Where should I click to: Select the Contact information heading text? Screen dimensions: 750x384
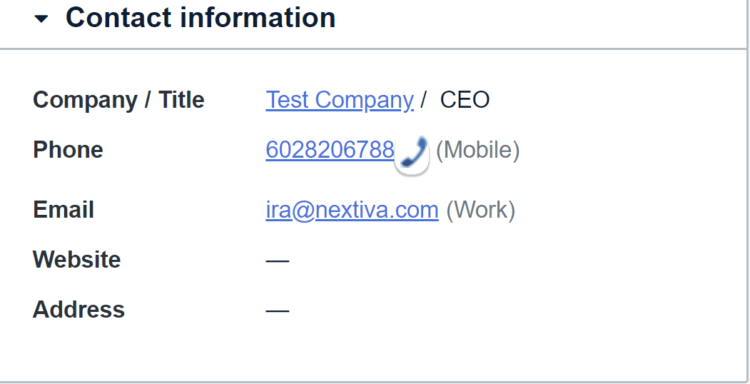tap(200, 18)
